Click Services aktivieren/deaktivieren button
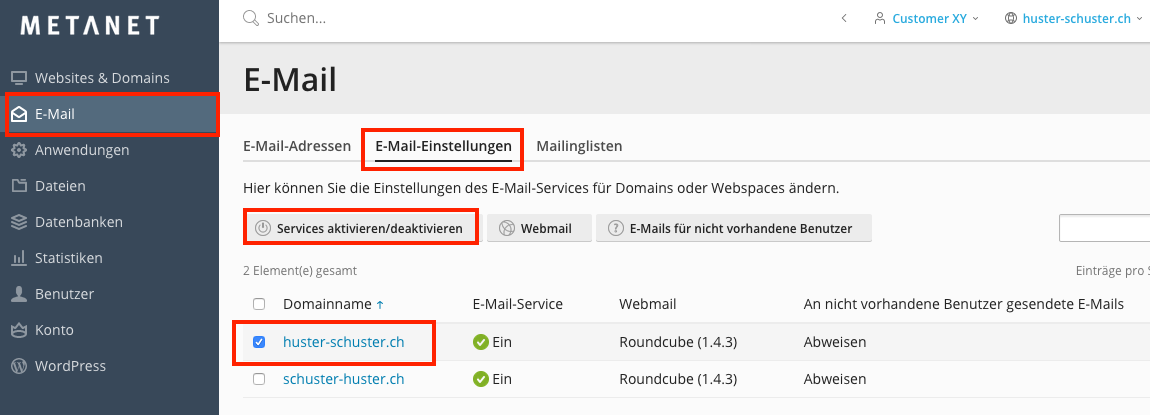Viewport: 1150px width, 415px height. coord(361,228)
